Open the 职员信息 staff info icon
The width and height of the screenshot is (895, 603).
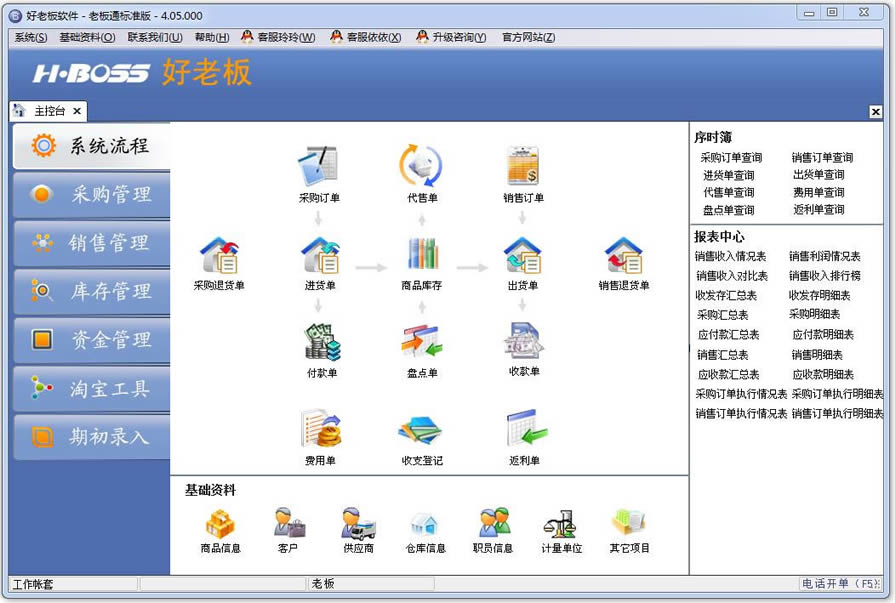[x=493, y=523]
